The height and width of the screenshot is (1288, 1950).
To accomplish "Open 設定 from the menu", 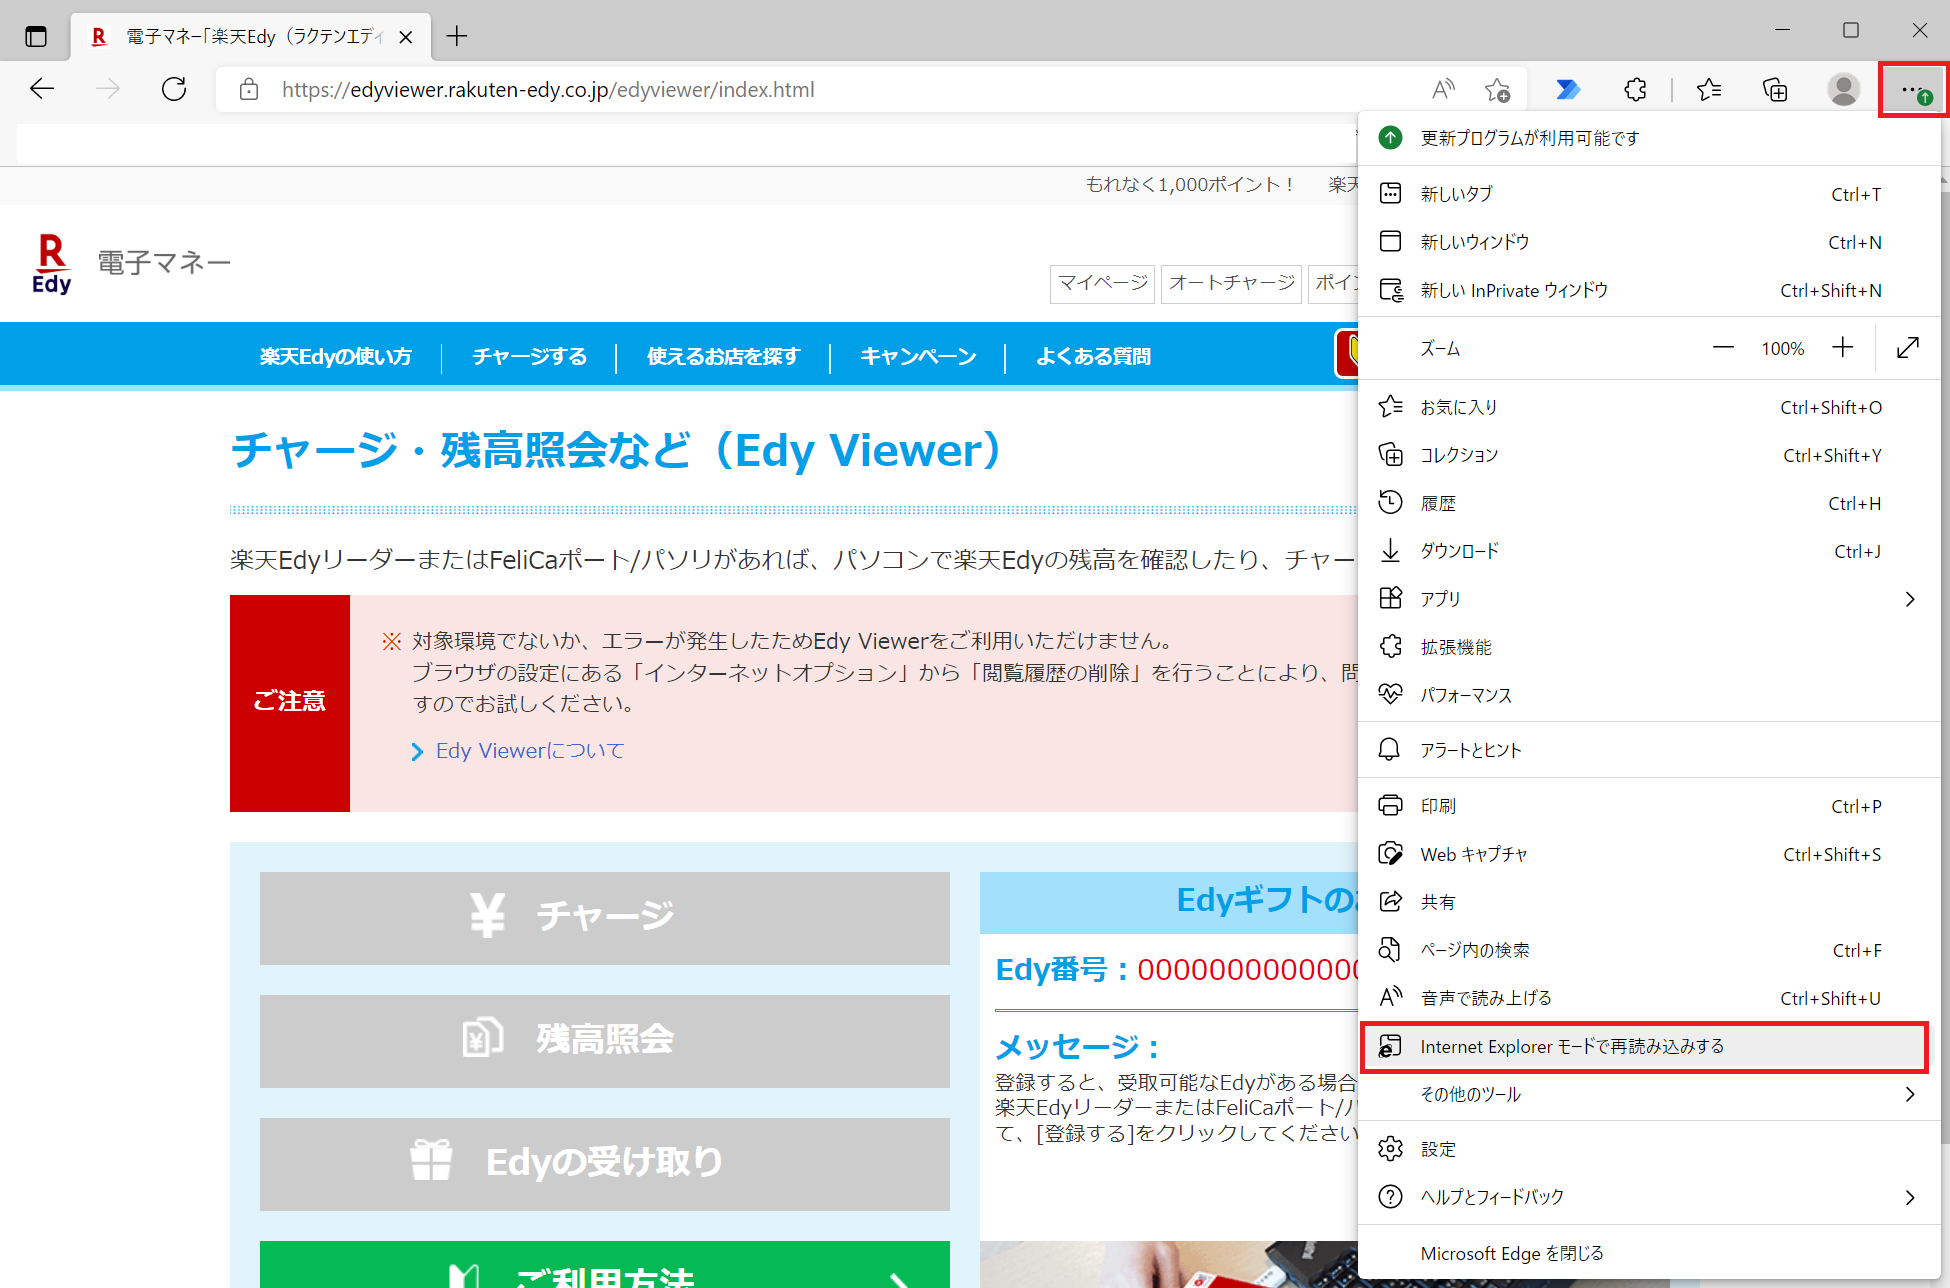I will pos(1649,1149).
